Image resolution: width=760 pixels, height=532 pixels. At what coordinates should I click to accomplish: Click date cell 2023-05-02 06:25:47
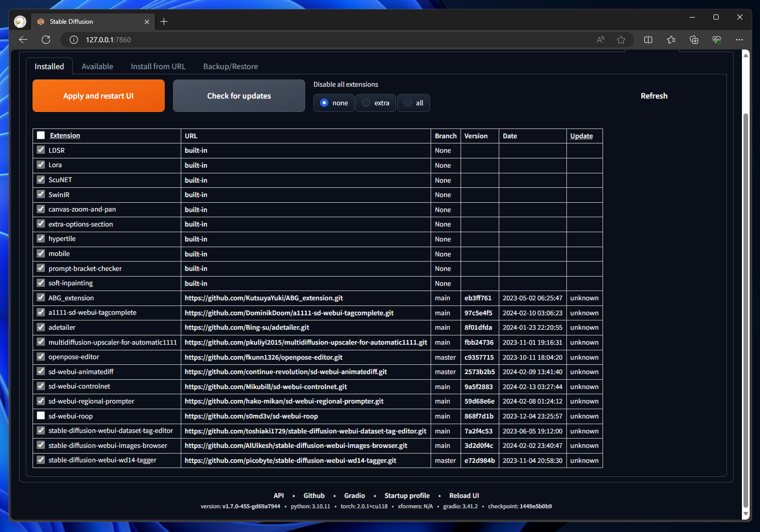[532, 298]
